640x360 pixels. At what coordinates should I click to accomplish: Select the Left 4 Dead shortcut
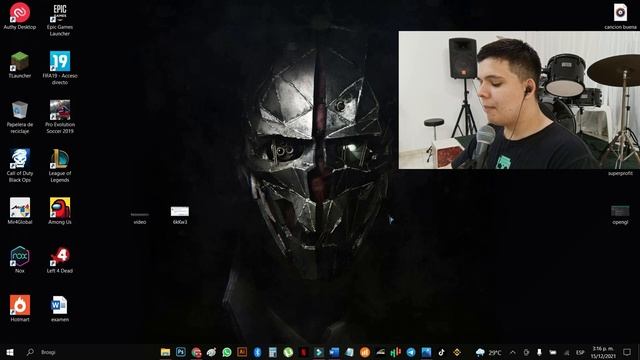[x=60, y=260]
